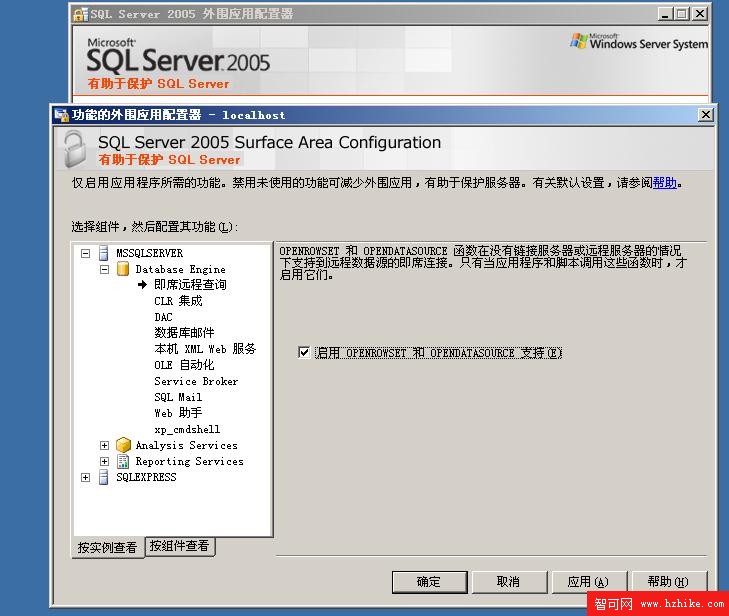
Task: Open help with 帮助(H) button
Action: click(669, 582)
